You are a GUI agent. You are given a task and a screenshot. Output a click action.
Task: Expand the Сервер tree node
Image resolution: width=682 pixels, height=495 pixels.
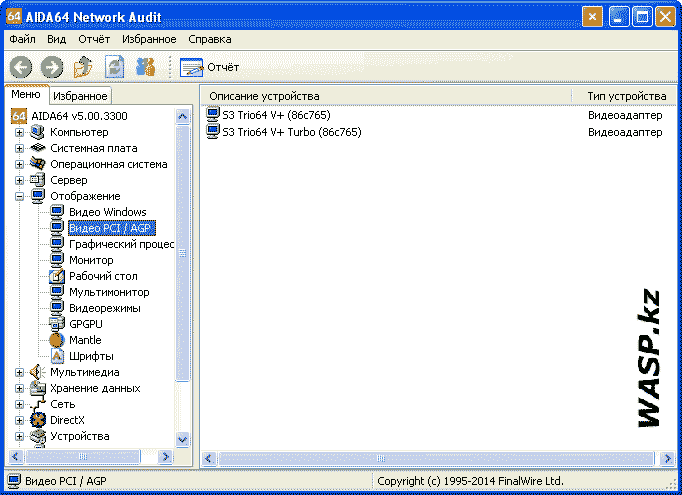pyautogui.click(x=19, y=180)
